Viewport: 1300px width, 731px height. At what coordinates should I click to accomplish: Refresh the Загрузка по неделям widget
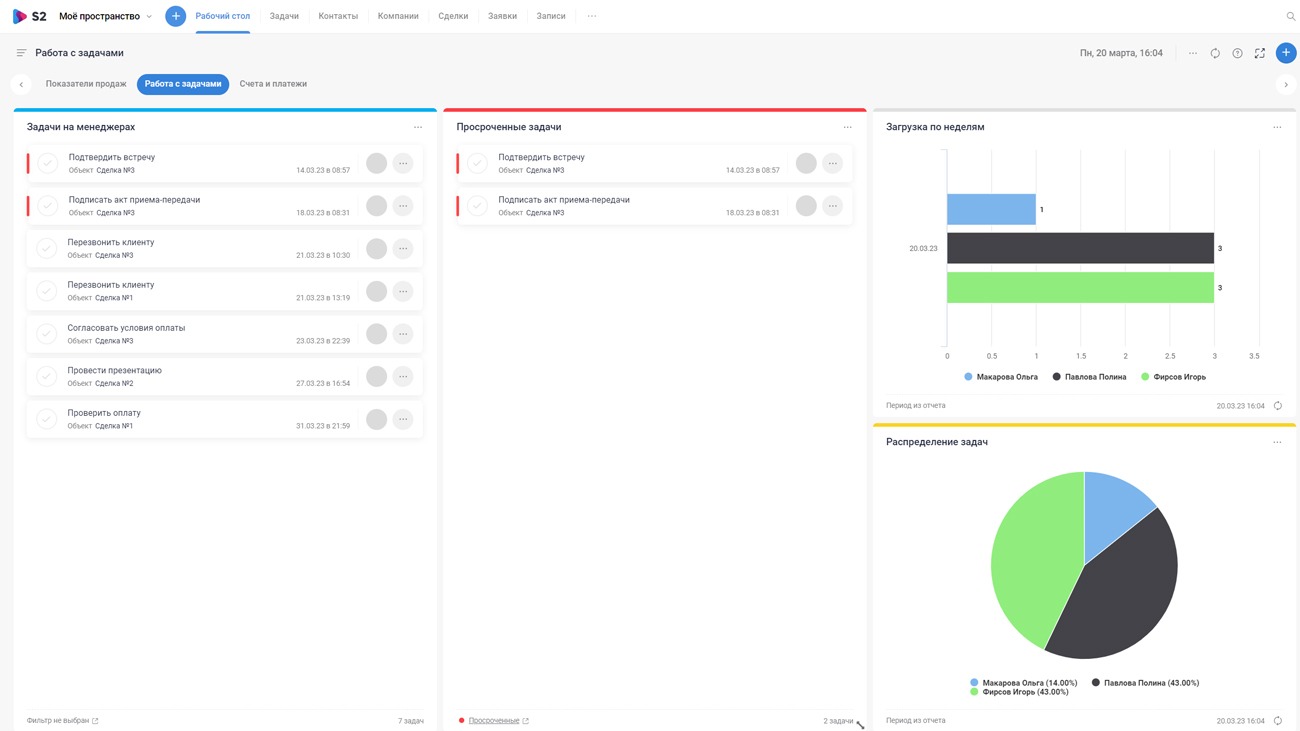click(x=1277, y=406)
